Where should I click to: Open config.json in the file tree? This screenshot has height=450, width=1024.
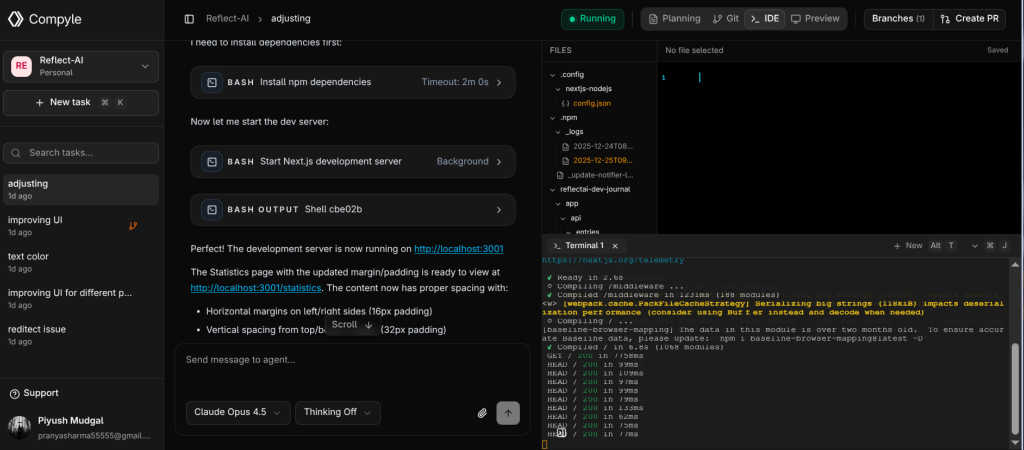tap(592, 103)
